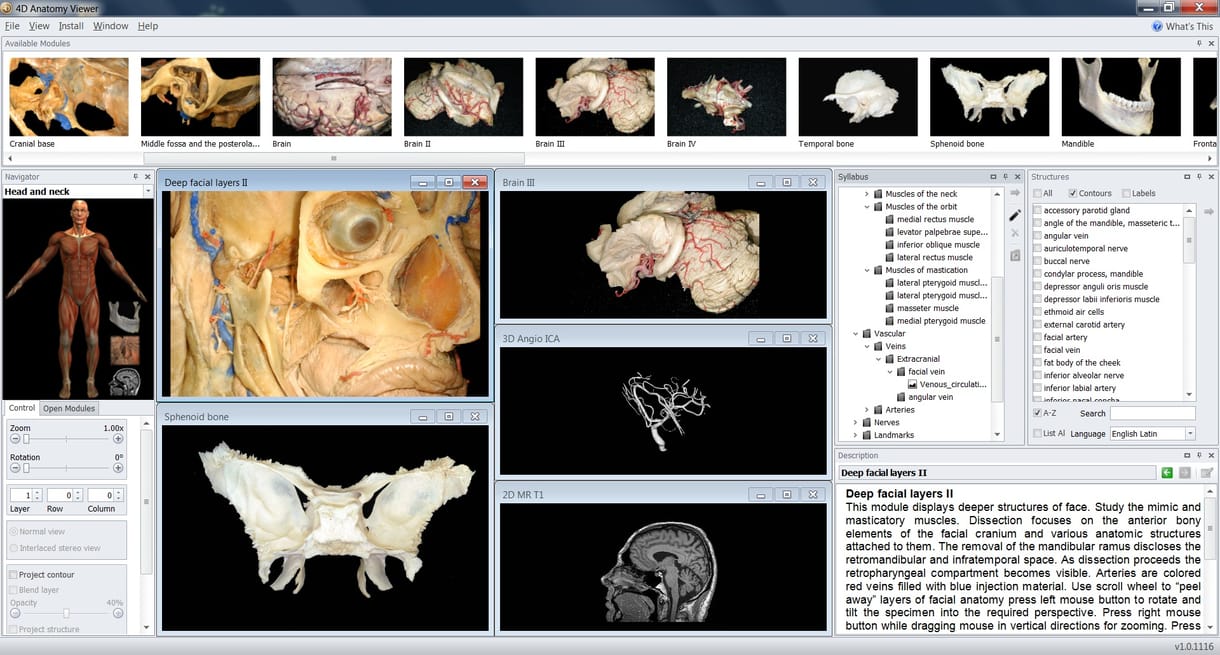Maximize the Brain III window
Screen dimensions: 1220x655
[x=787, y=182]
